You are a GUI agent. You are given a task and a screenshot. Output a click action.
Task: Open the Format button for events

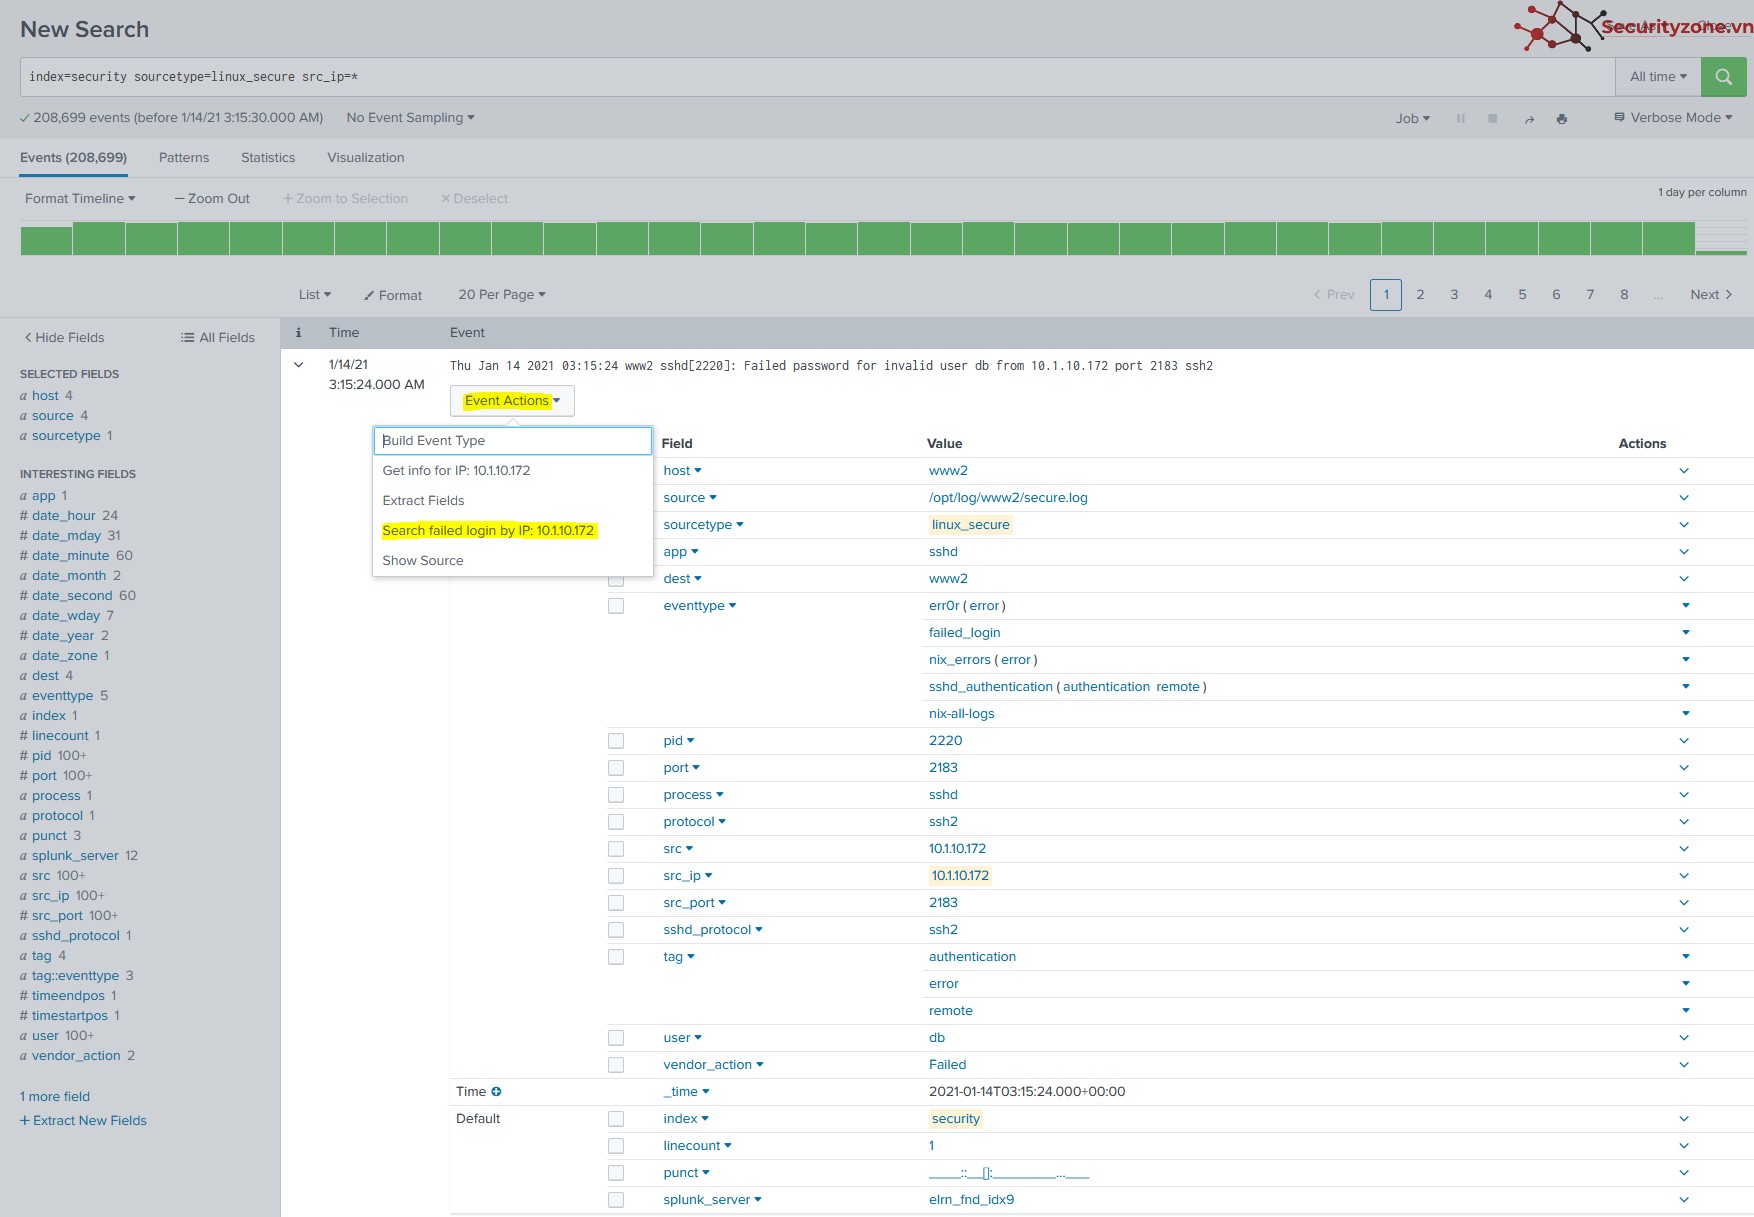(x=393, y=296)
